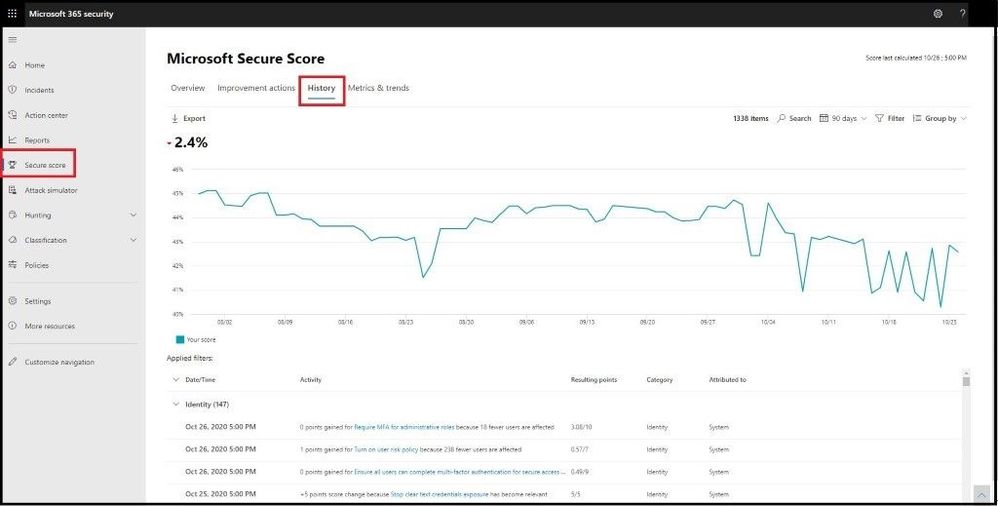Open the Metrics & trends tab
The width and height of the screenshot is (998, 506).
tap(378, 88)
